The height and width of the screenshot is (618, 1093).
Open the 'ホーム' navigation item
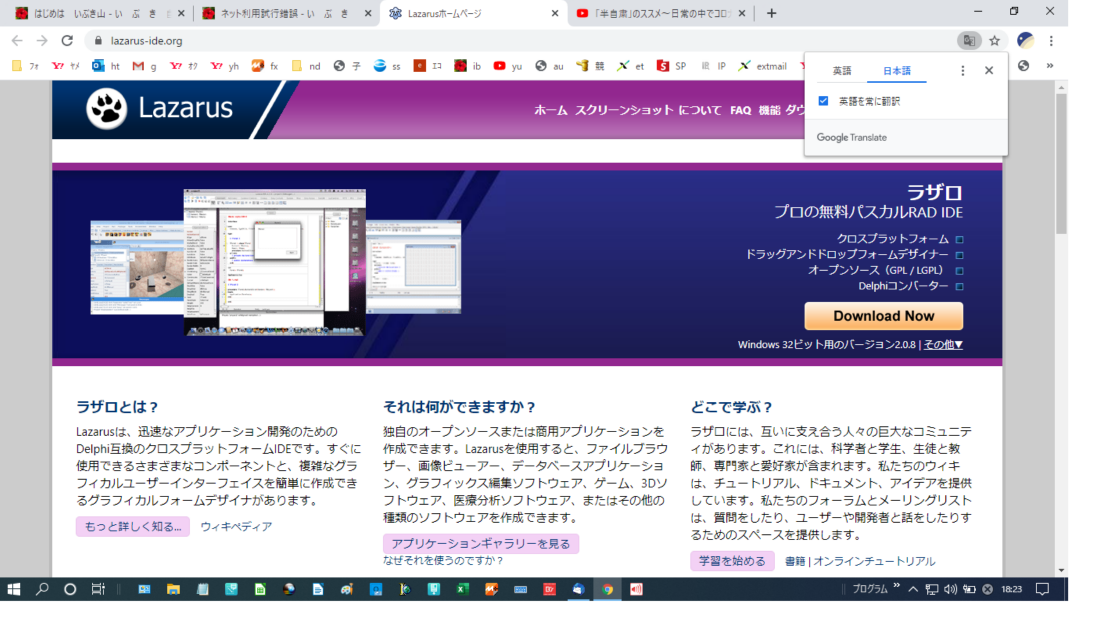tap(551, 110)
